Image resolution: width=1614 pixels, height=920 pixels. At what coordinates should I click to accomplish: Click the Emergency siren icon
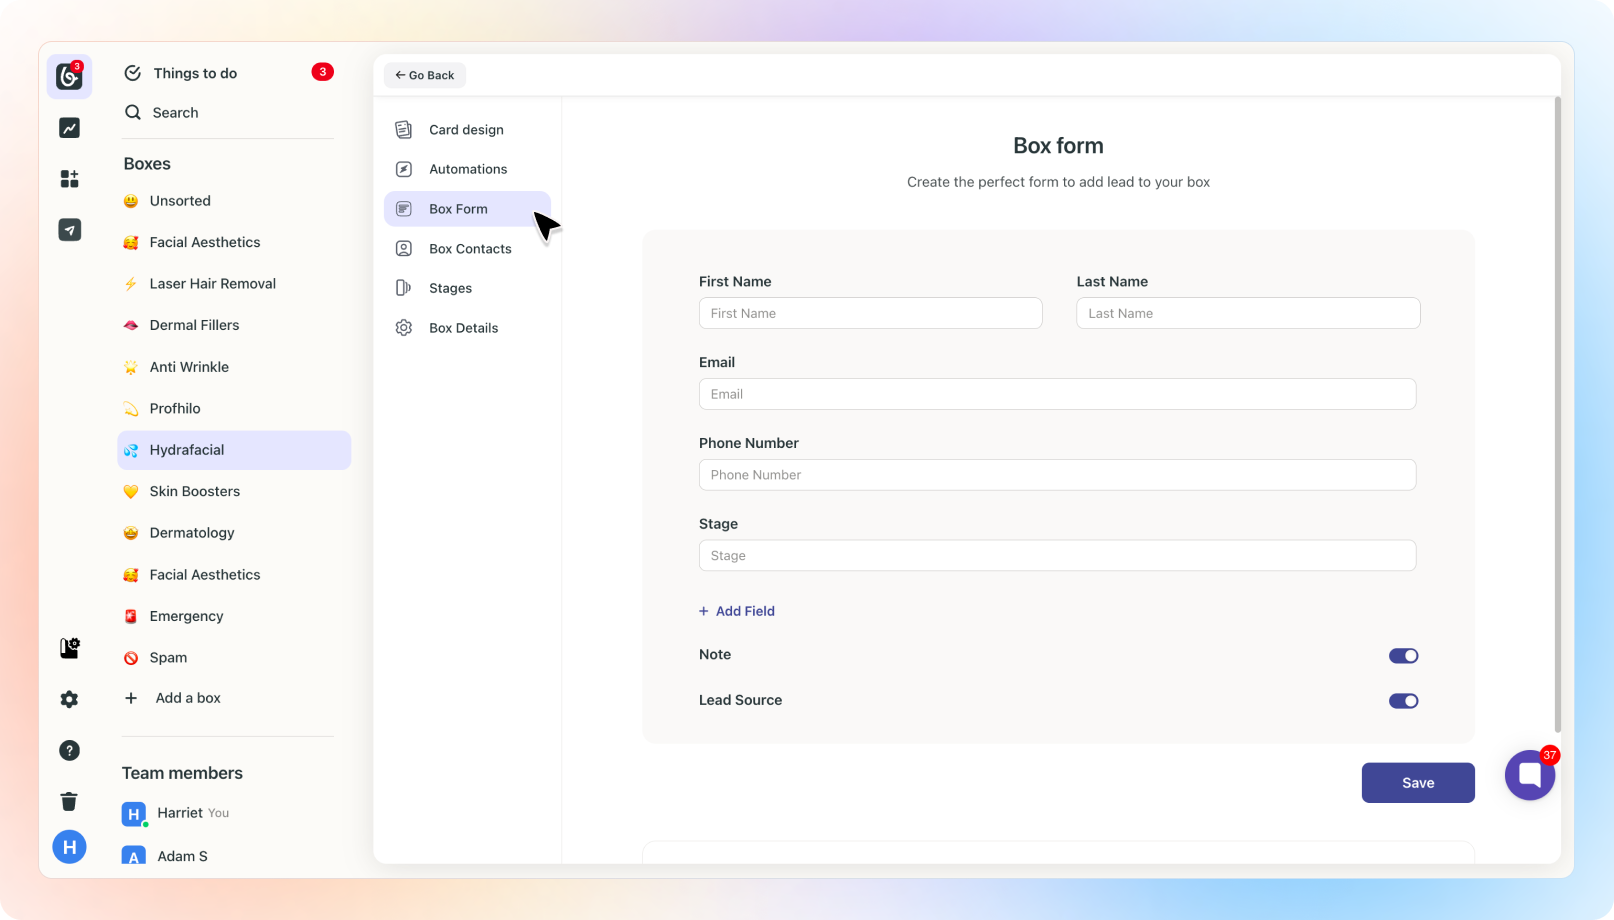coord(131,616)
